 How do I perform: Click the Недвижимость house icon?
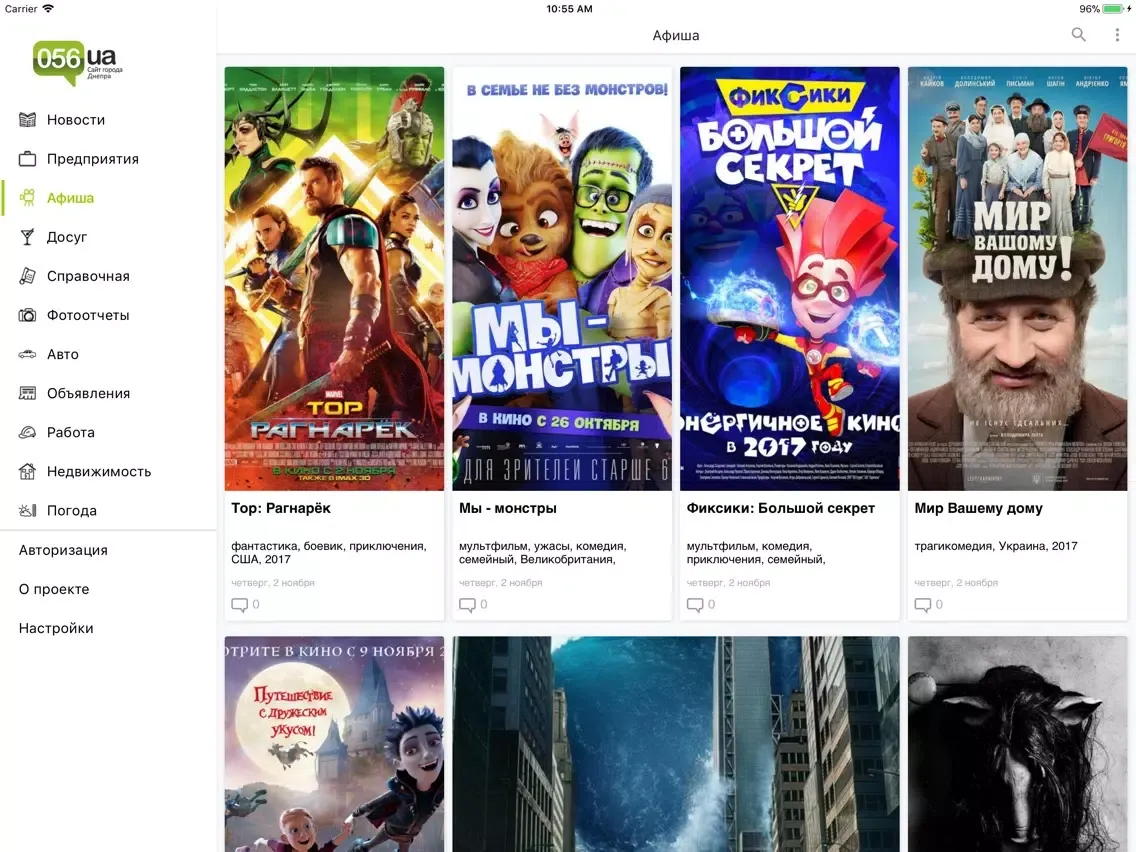pyautogui.click(x=28, y=472)
